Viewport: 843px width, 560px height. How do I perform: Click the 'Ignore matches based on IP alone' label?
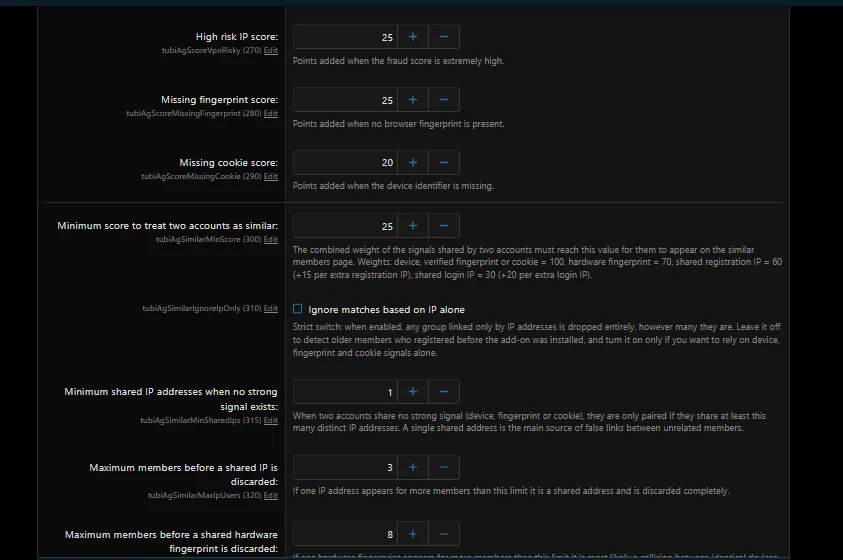[387, 310]
